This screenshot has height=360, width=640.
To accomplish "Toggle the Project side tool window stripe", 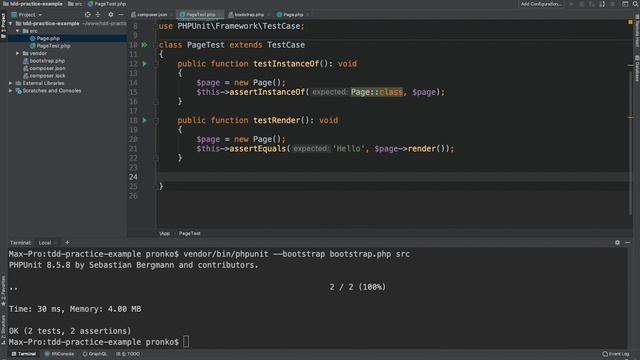I will [x=3, y=26].
